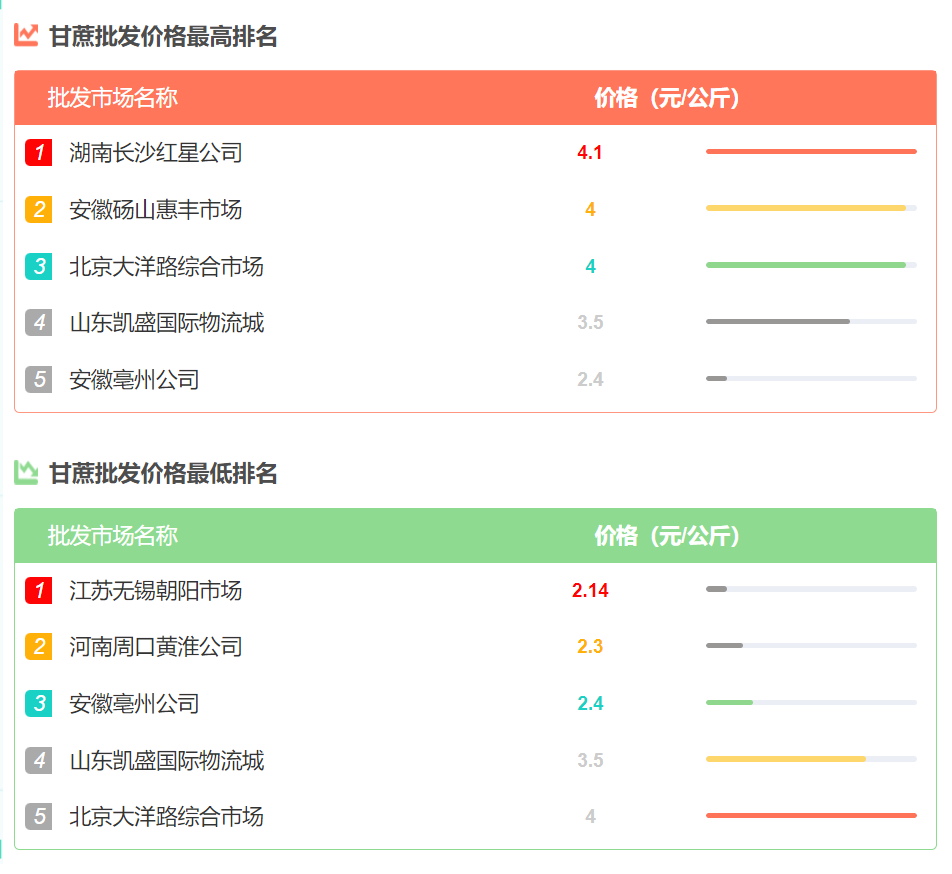Select 湖南长沙红星公司 market name
The image size is (952, 874).
click(x=155, y=152)
